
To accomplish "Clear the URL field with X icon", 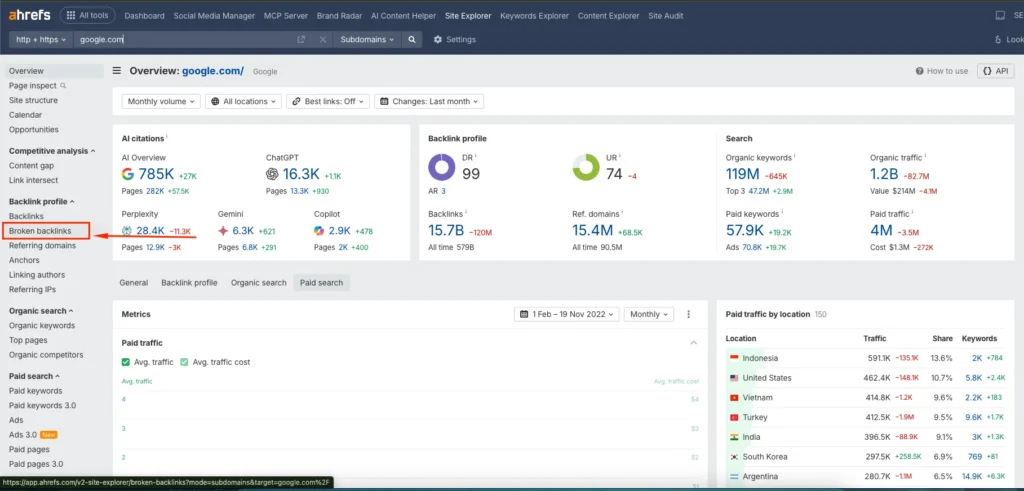I will click(323, 40).
